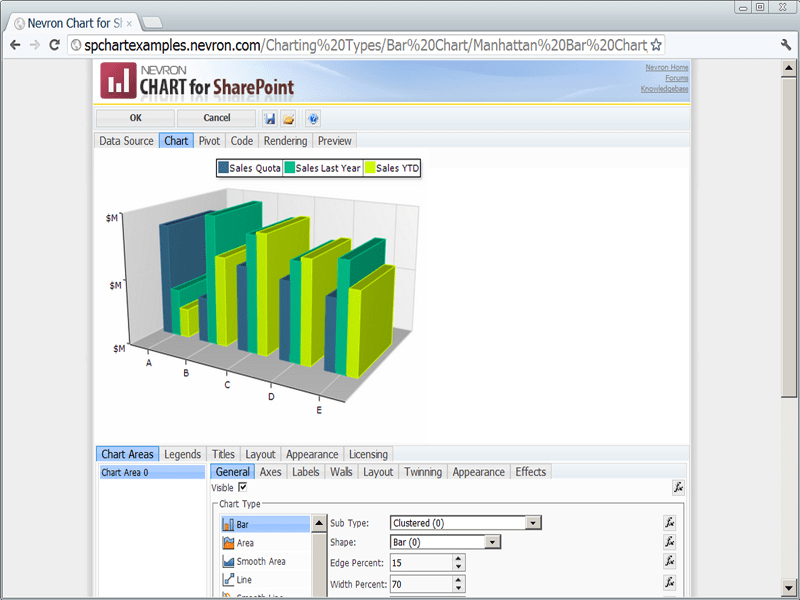Click the save (floppy disk) icon
Screen dimensions: 800x600
point(270,118)
